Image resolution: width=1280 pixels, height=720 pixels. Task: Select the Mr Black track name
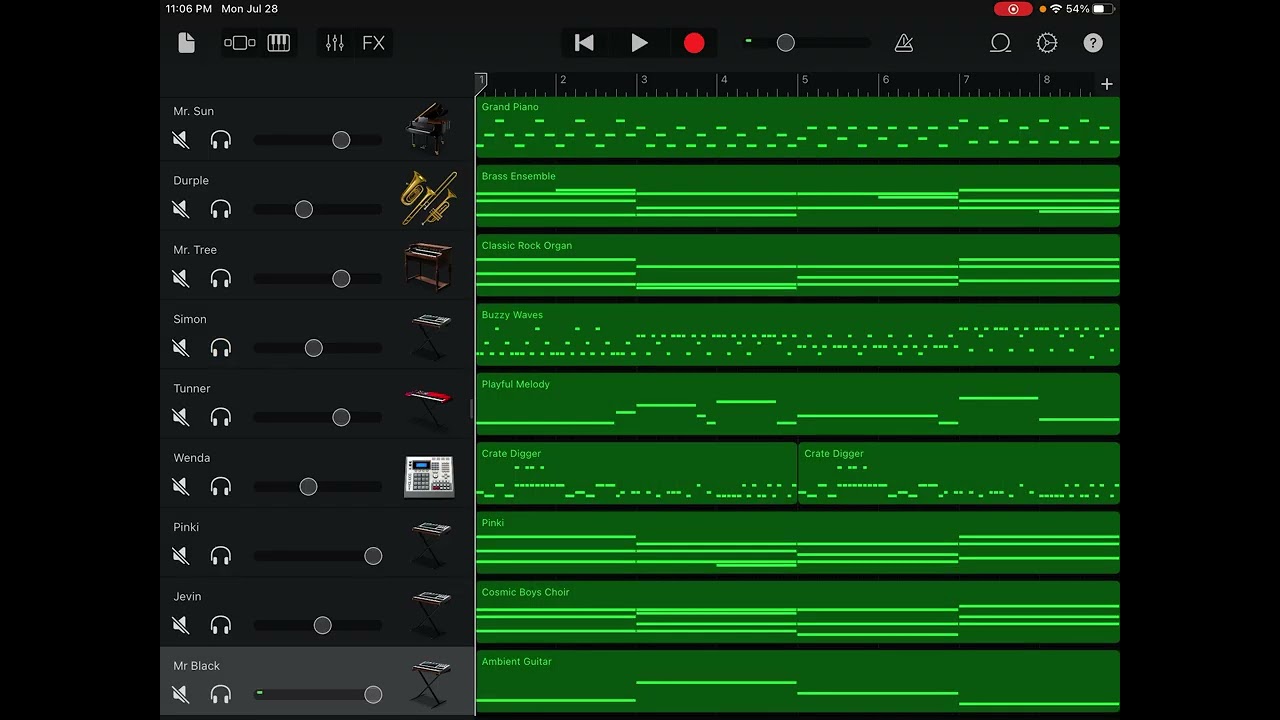pyautogui.click(x=197, y=666)
